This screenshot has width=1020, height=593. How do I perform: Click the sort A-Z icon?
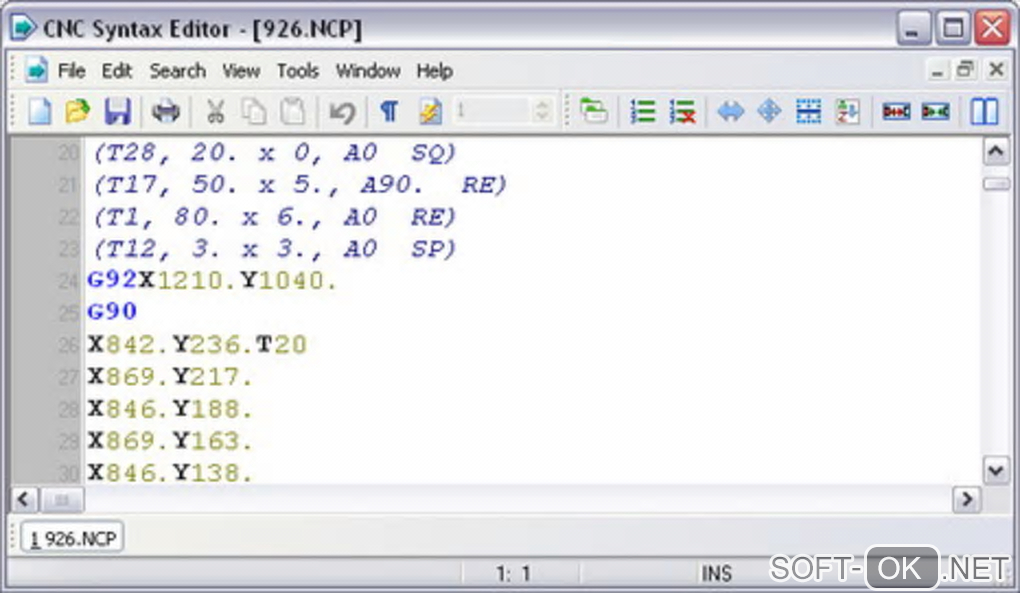pyautogui.click(x=848, y=112)
